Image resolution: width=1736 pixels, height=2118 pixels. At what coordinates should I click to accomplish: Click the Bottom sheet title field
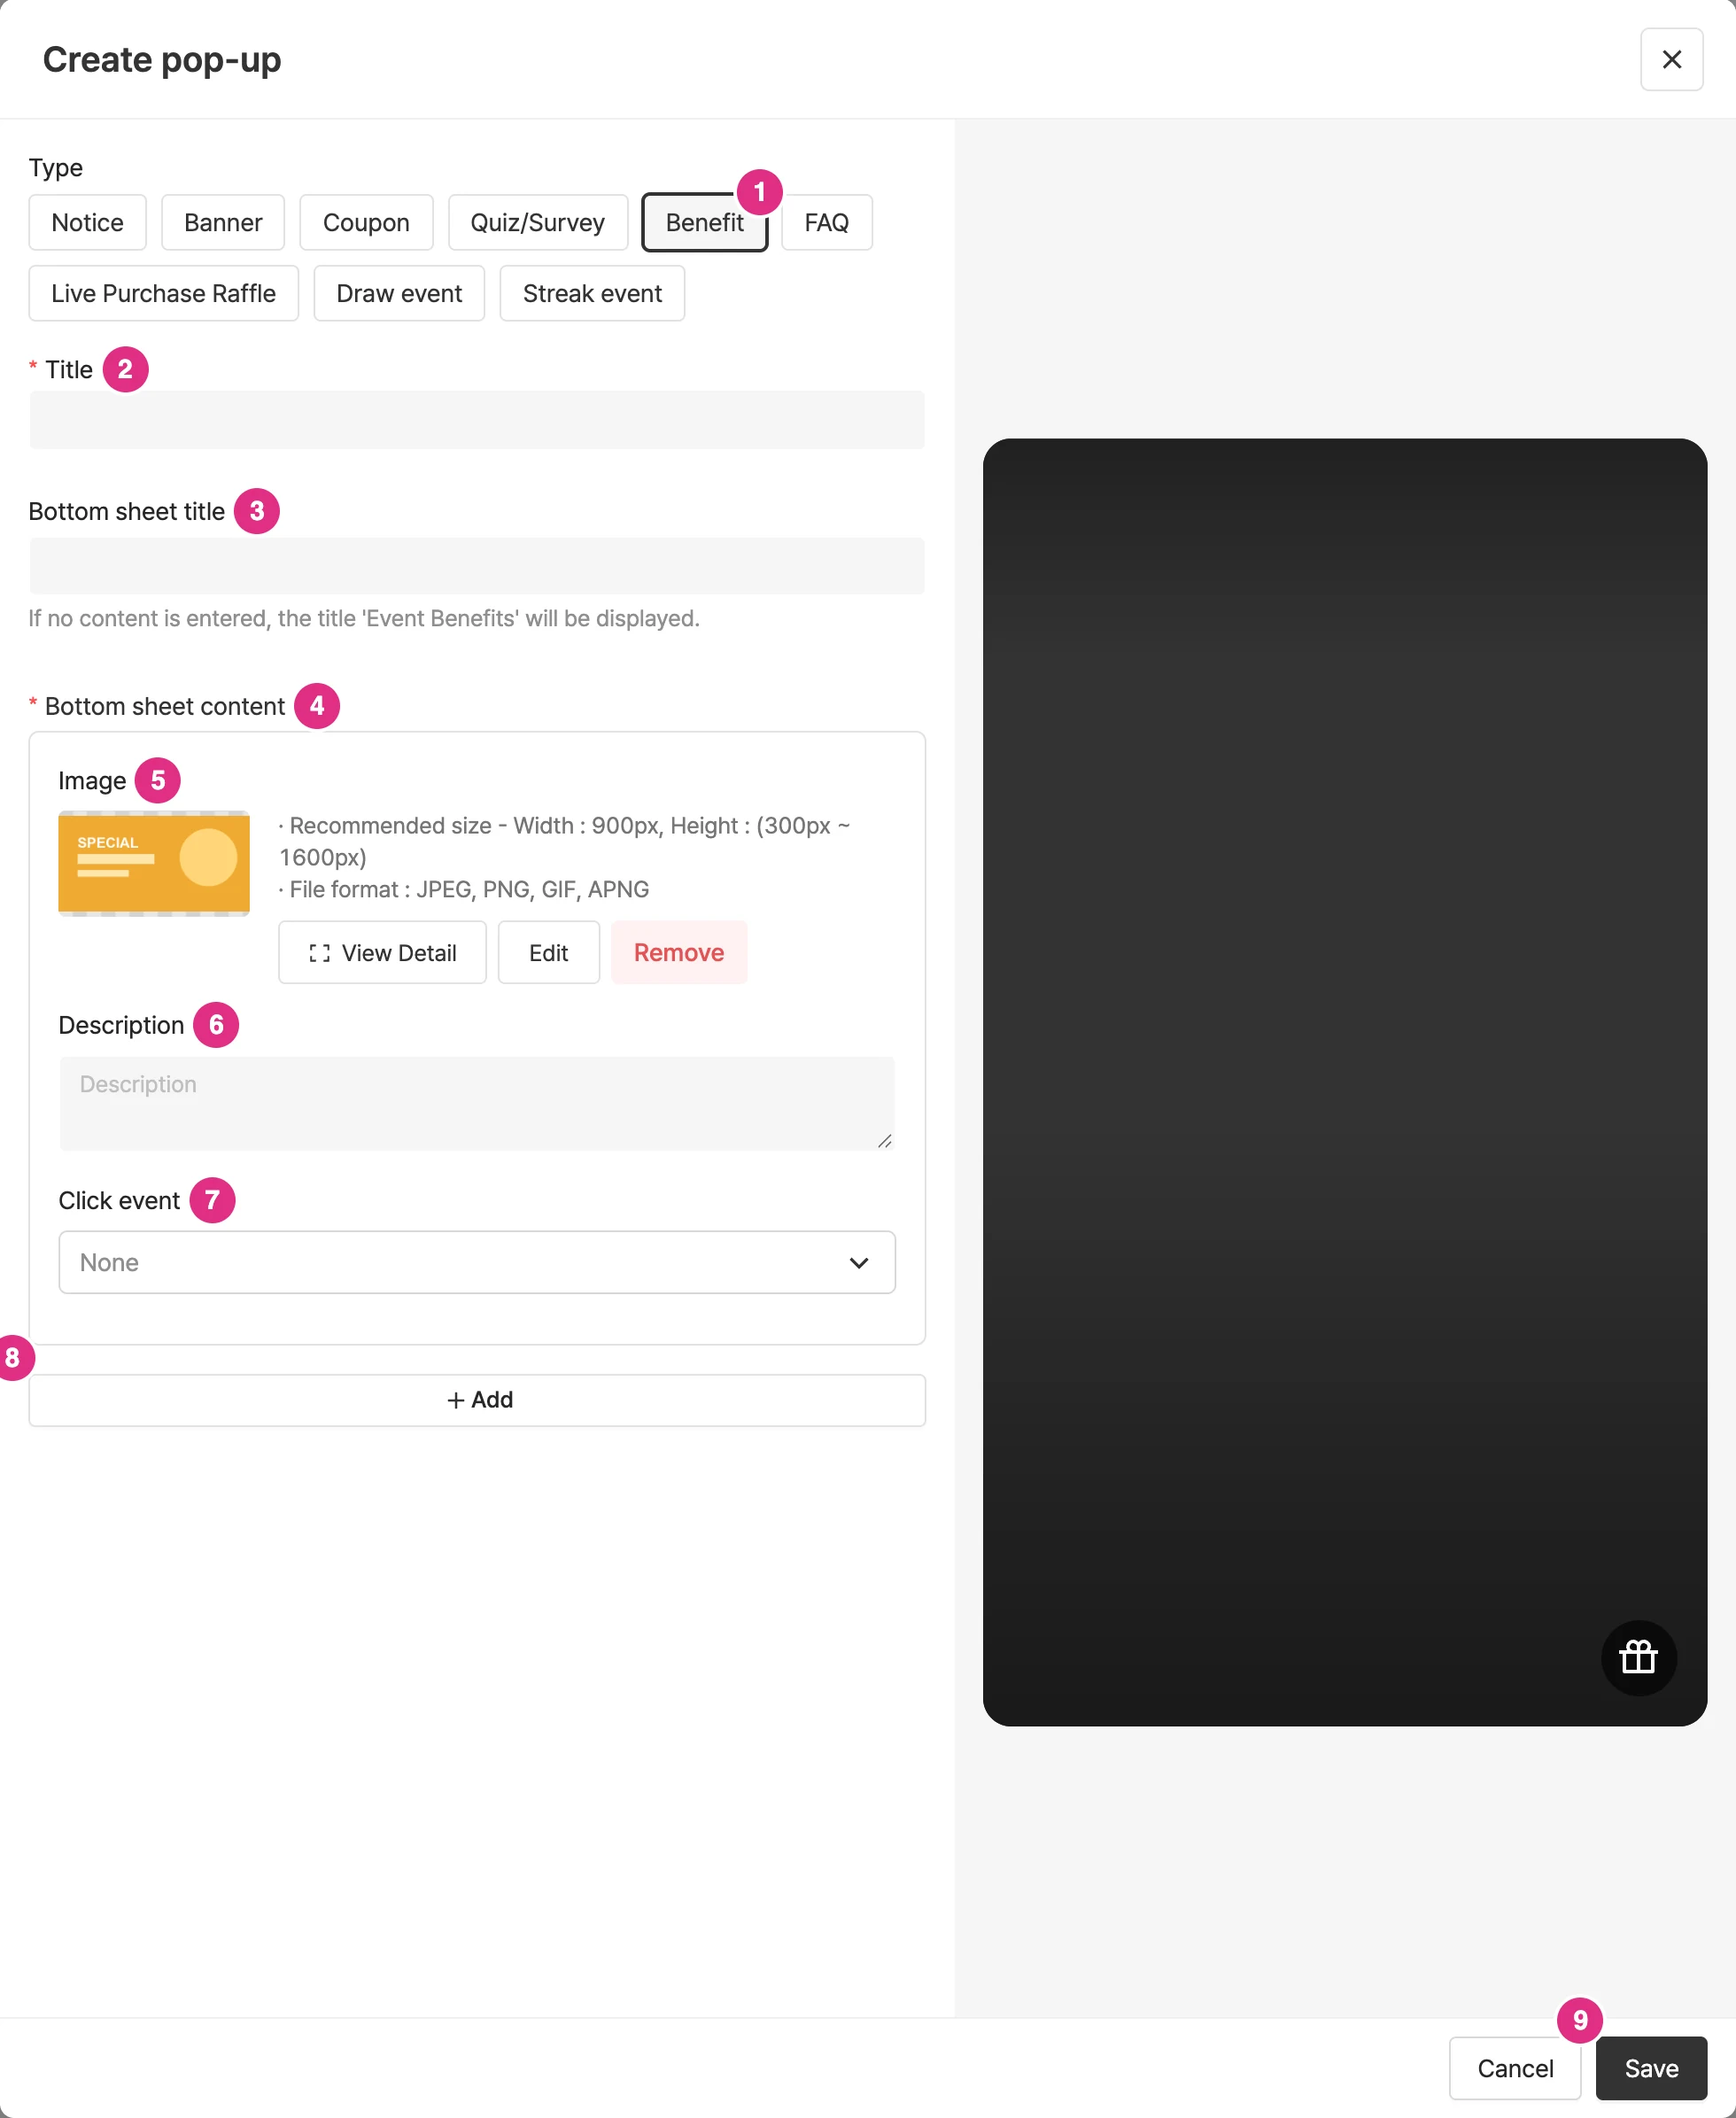click(x=477, y=566)
